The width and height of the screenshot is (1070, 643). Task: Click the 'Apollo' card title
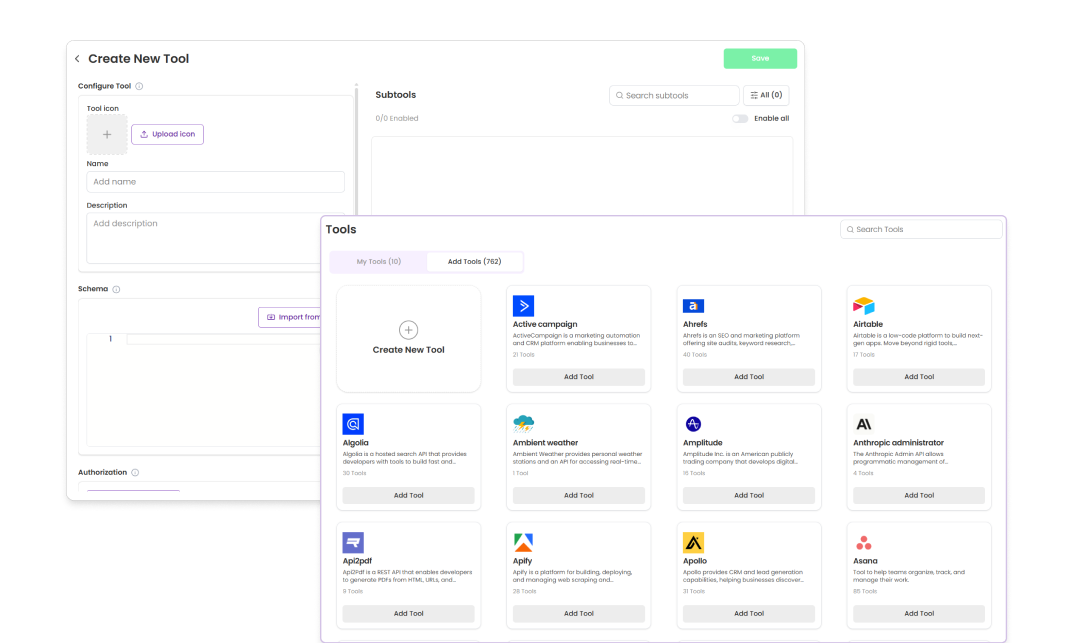[695, 561]
